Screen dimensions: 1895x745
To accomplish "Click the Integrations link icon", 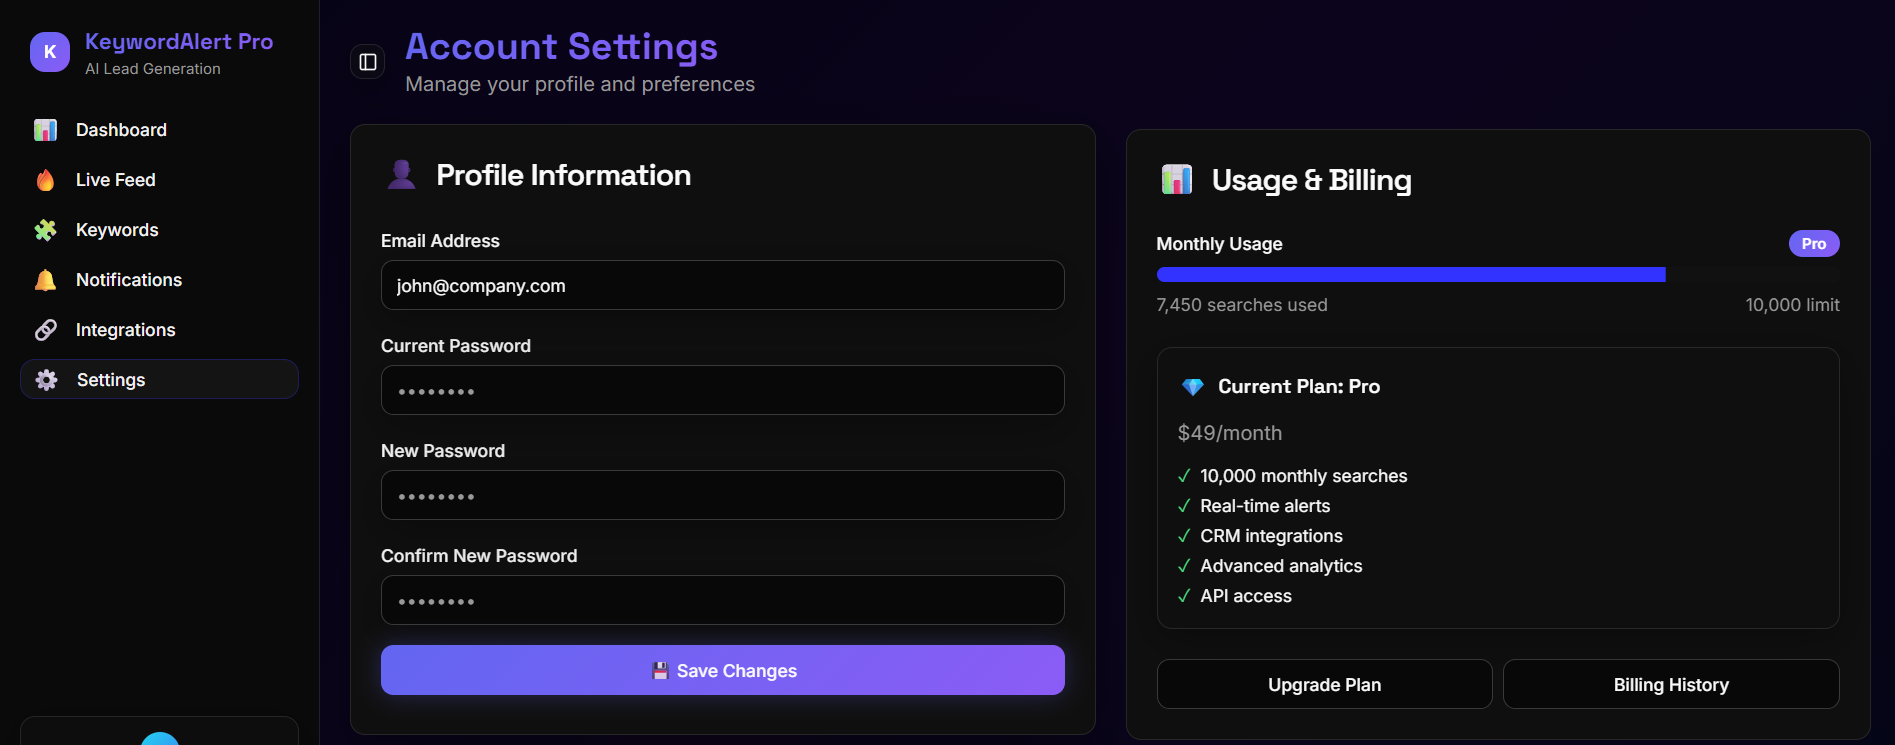I will [x=46, y=330].
